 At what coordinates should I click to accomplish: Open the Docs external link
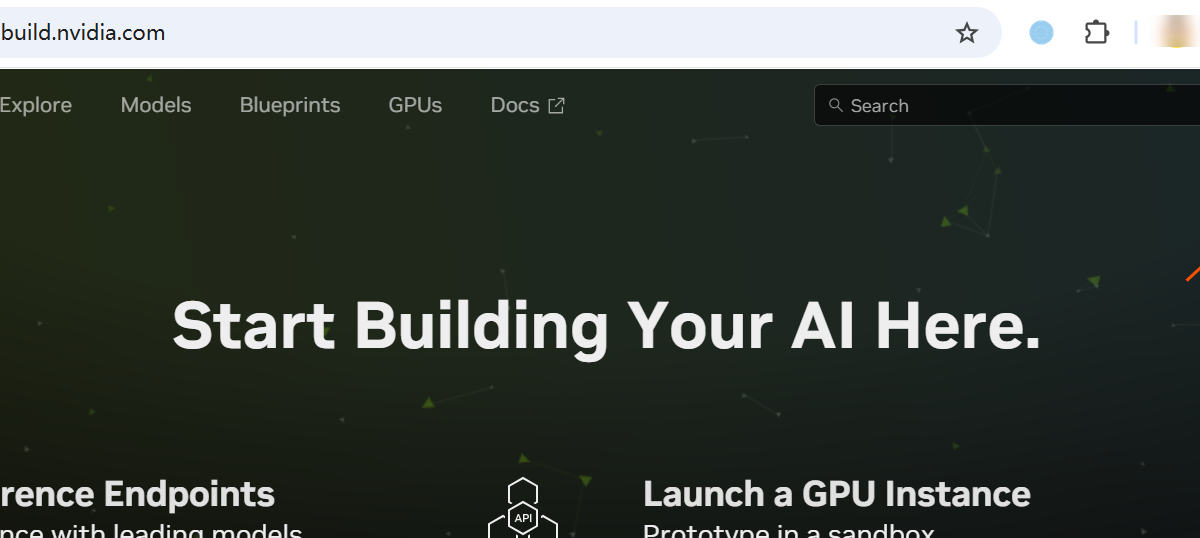[528, 105]
